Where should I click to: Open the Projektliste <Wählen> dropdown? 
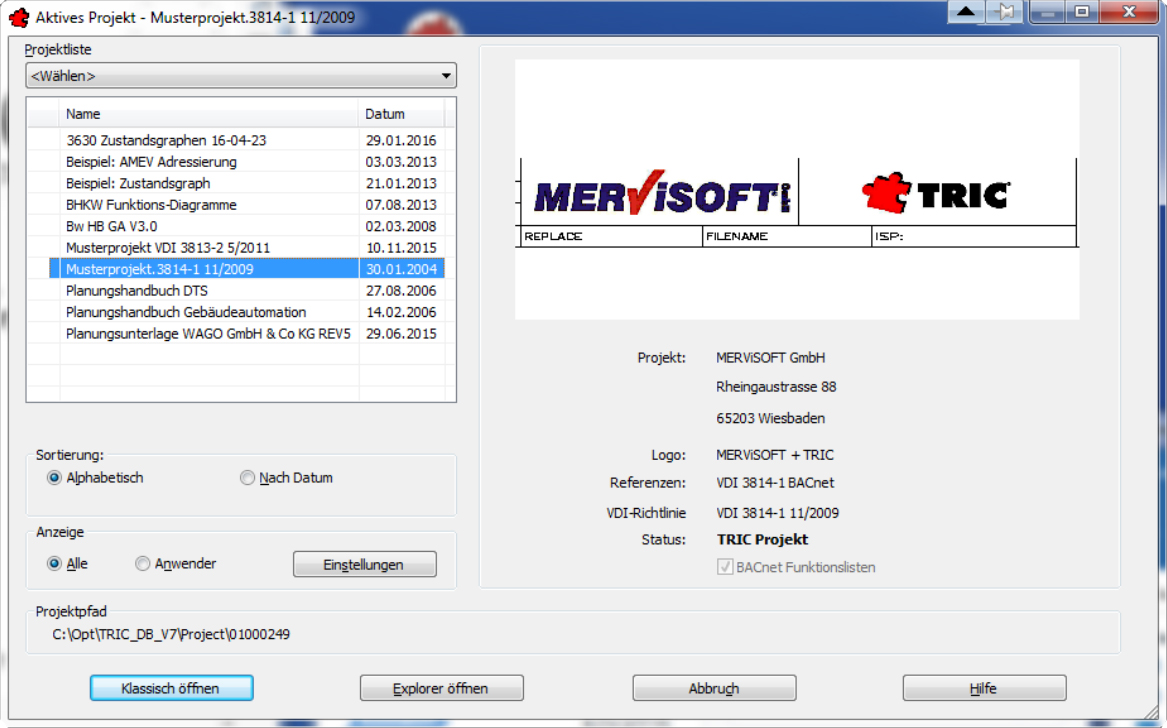click(x=241, y=76)
